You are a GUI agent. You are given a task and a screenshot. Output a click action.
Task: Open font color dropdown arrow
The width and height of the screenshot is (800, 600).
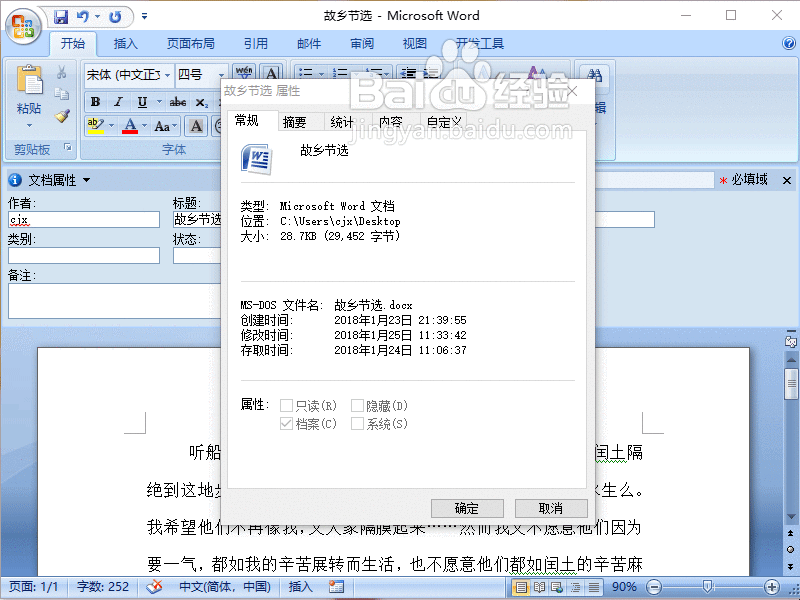[144, 126]
